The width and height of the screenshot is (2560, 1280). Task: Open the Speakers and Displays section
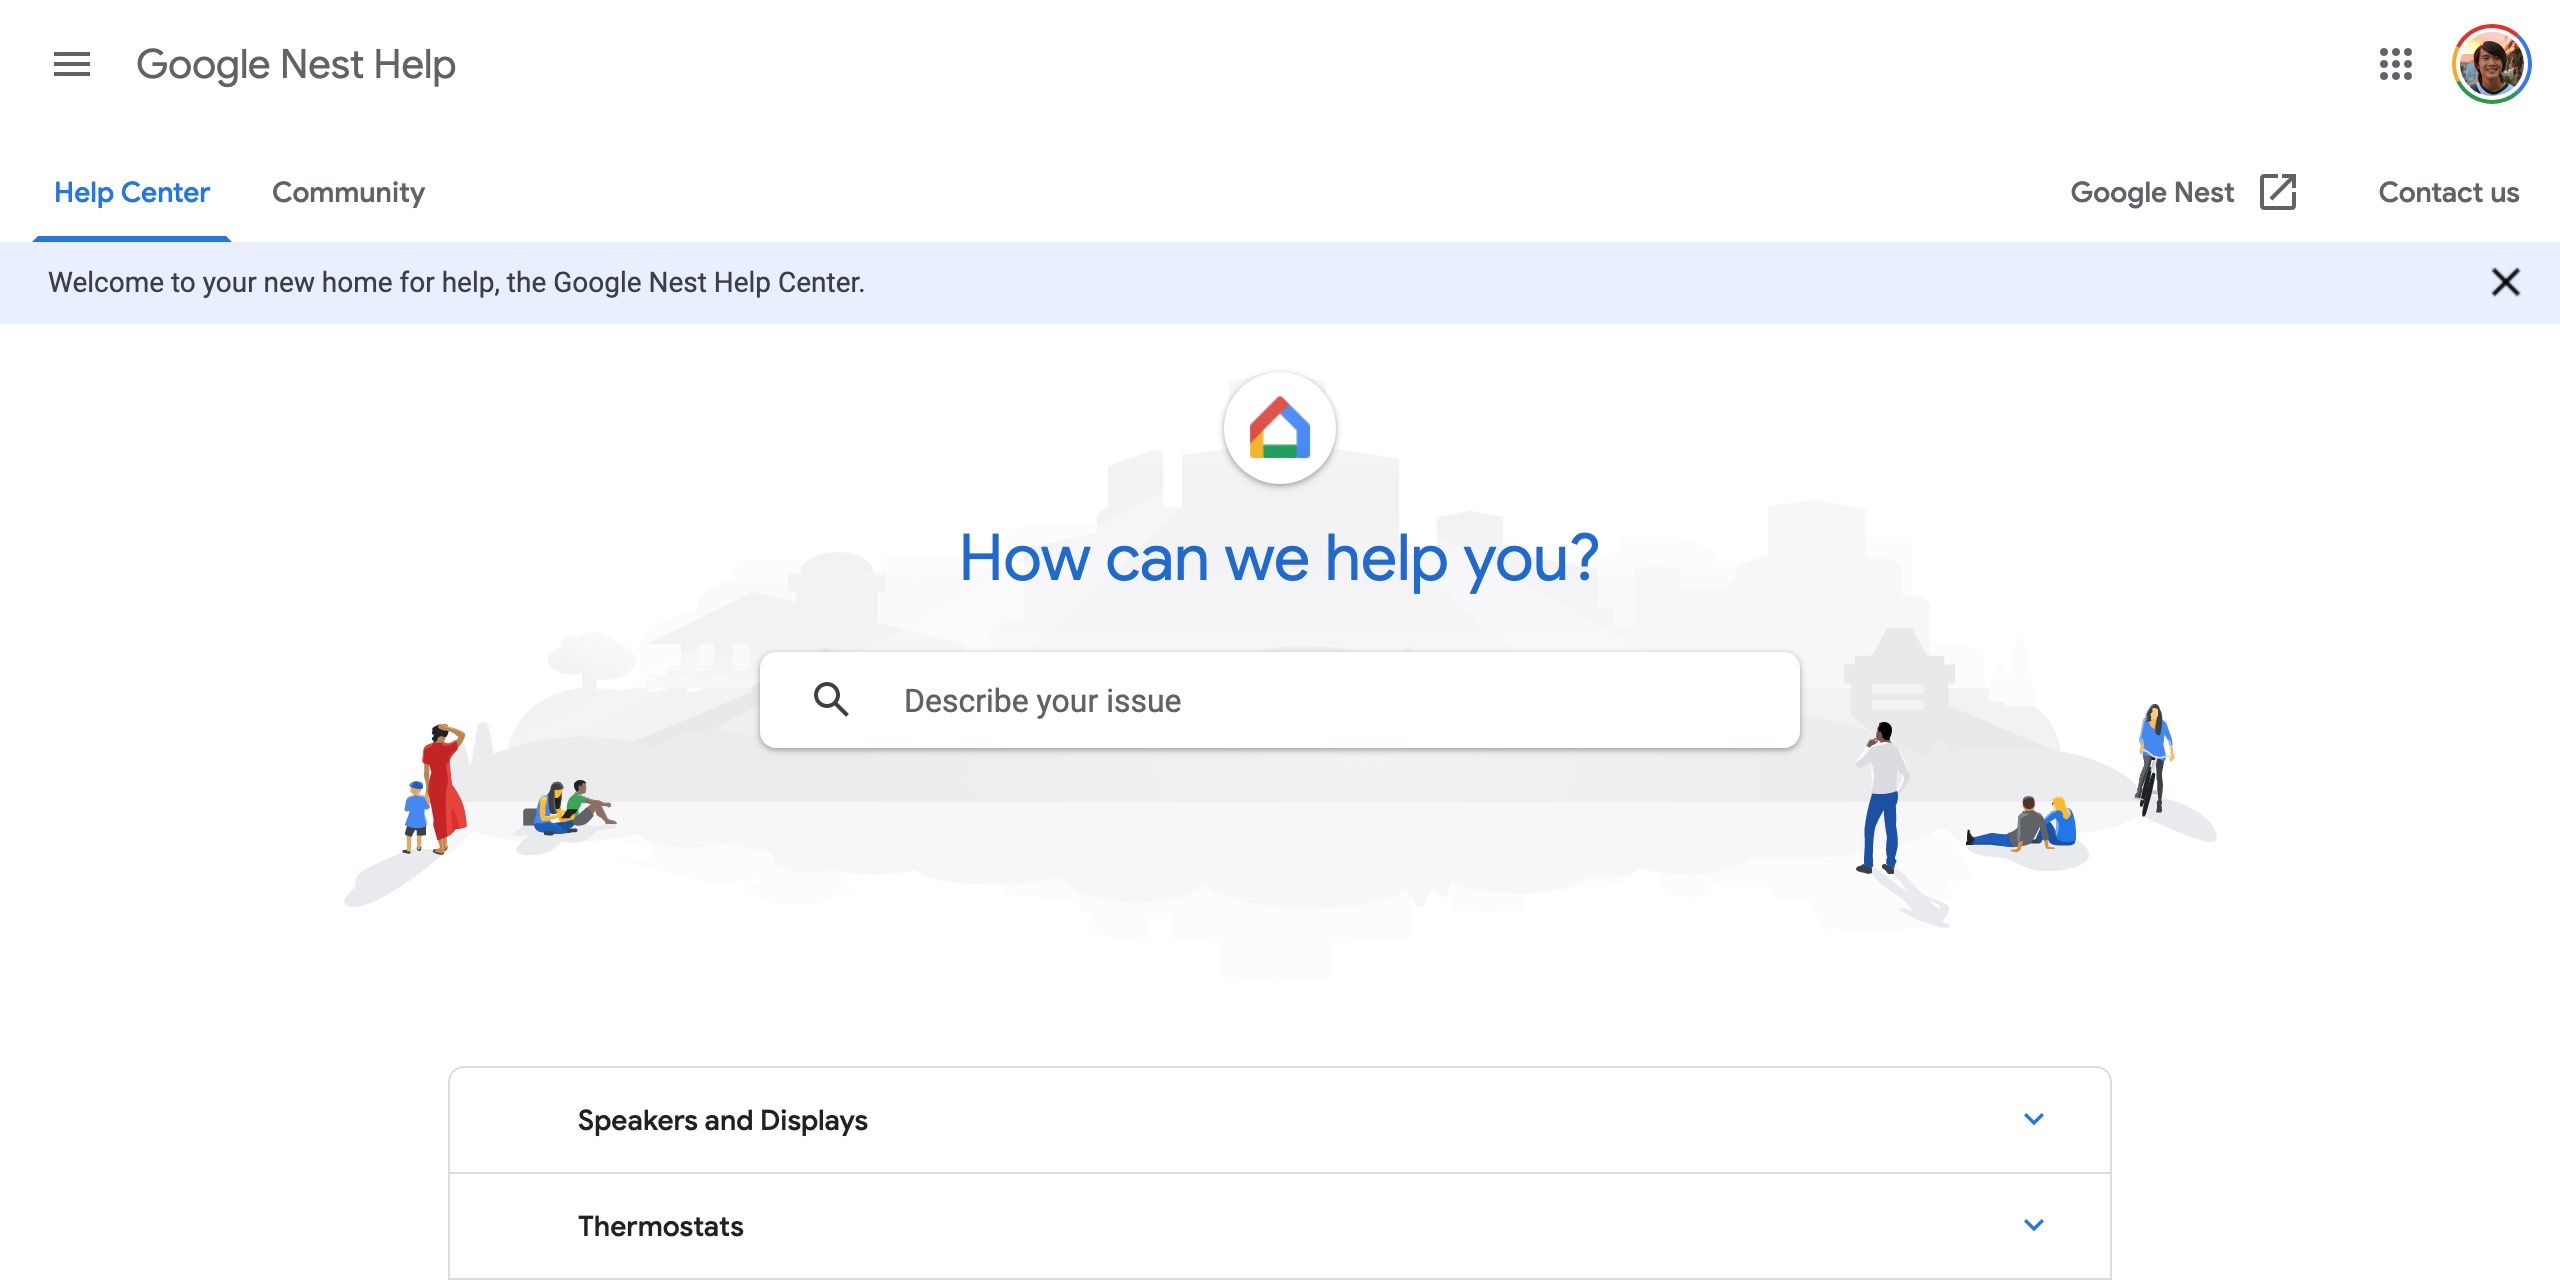(722, 1120)
